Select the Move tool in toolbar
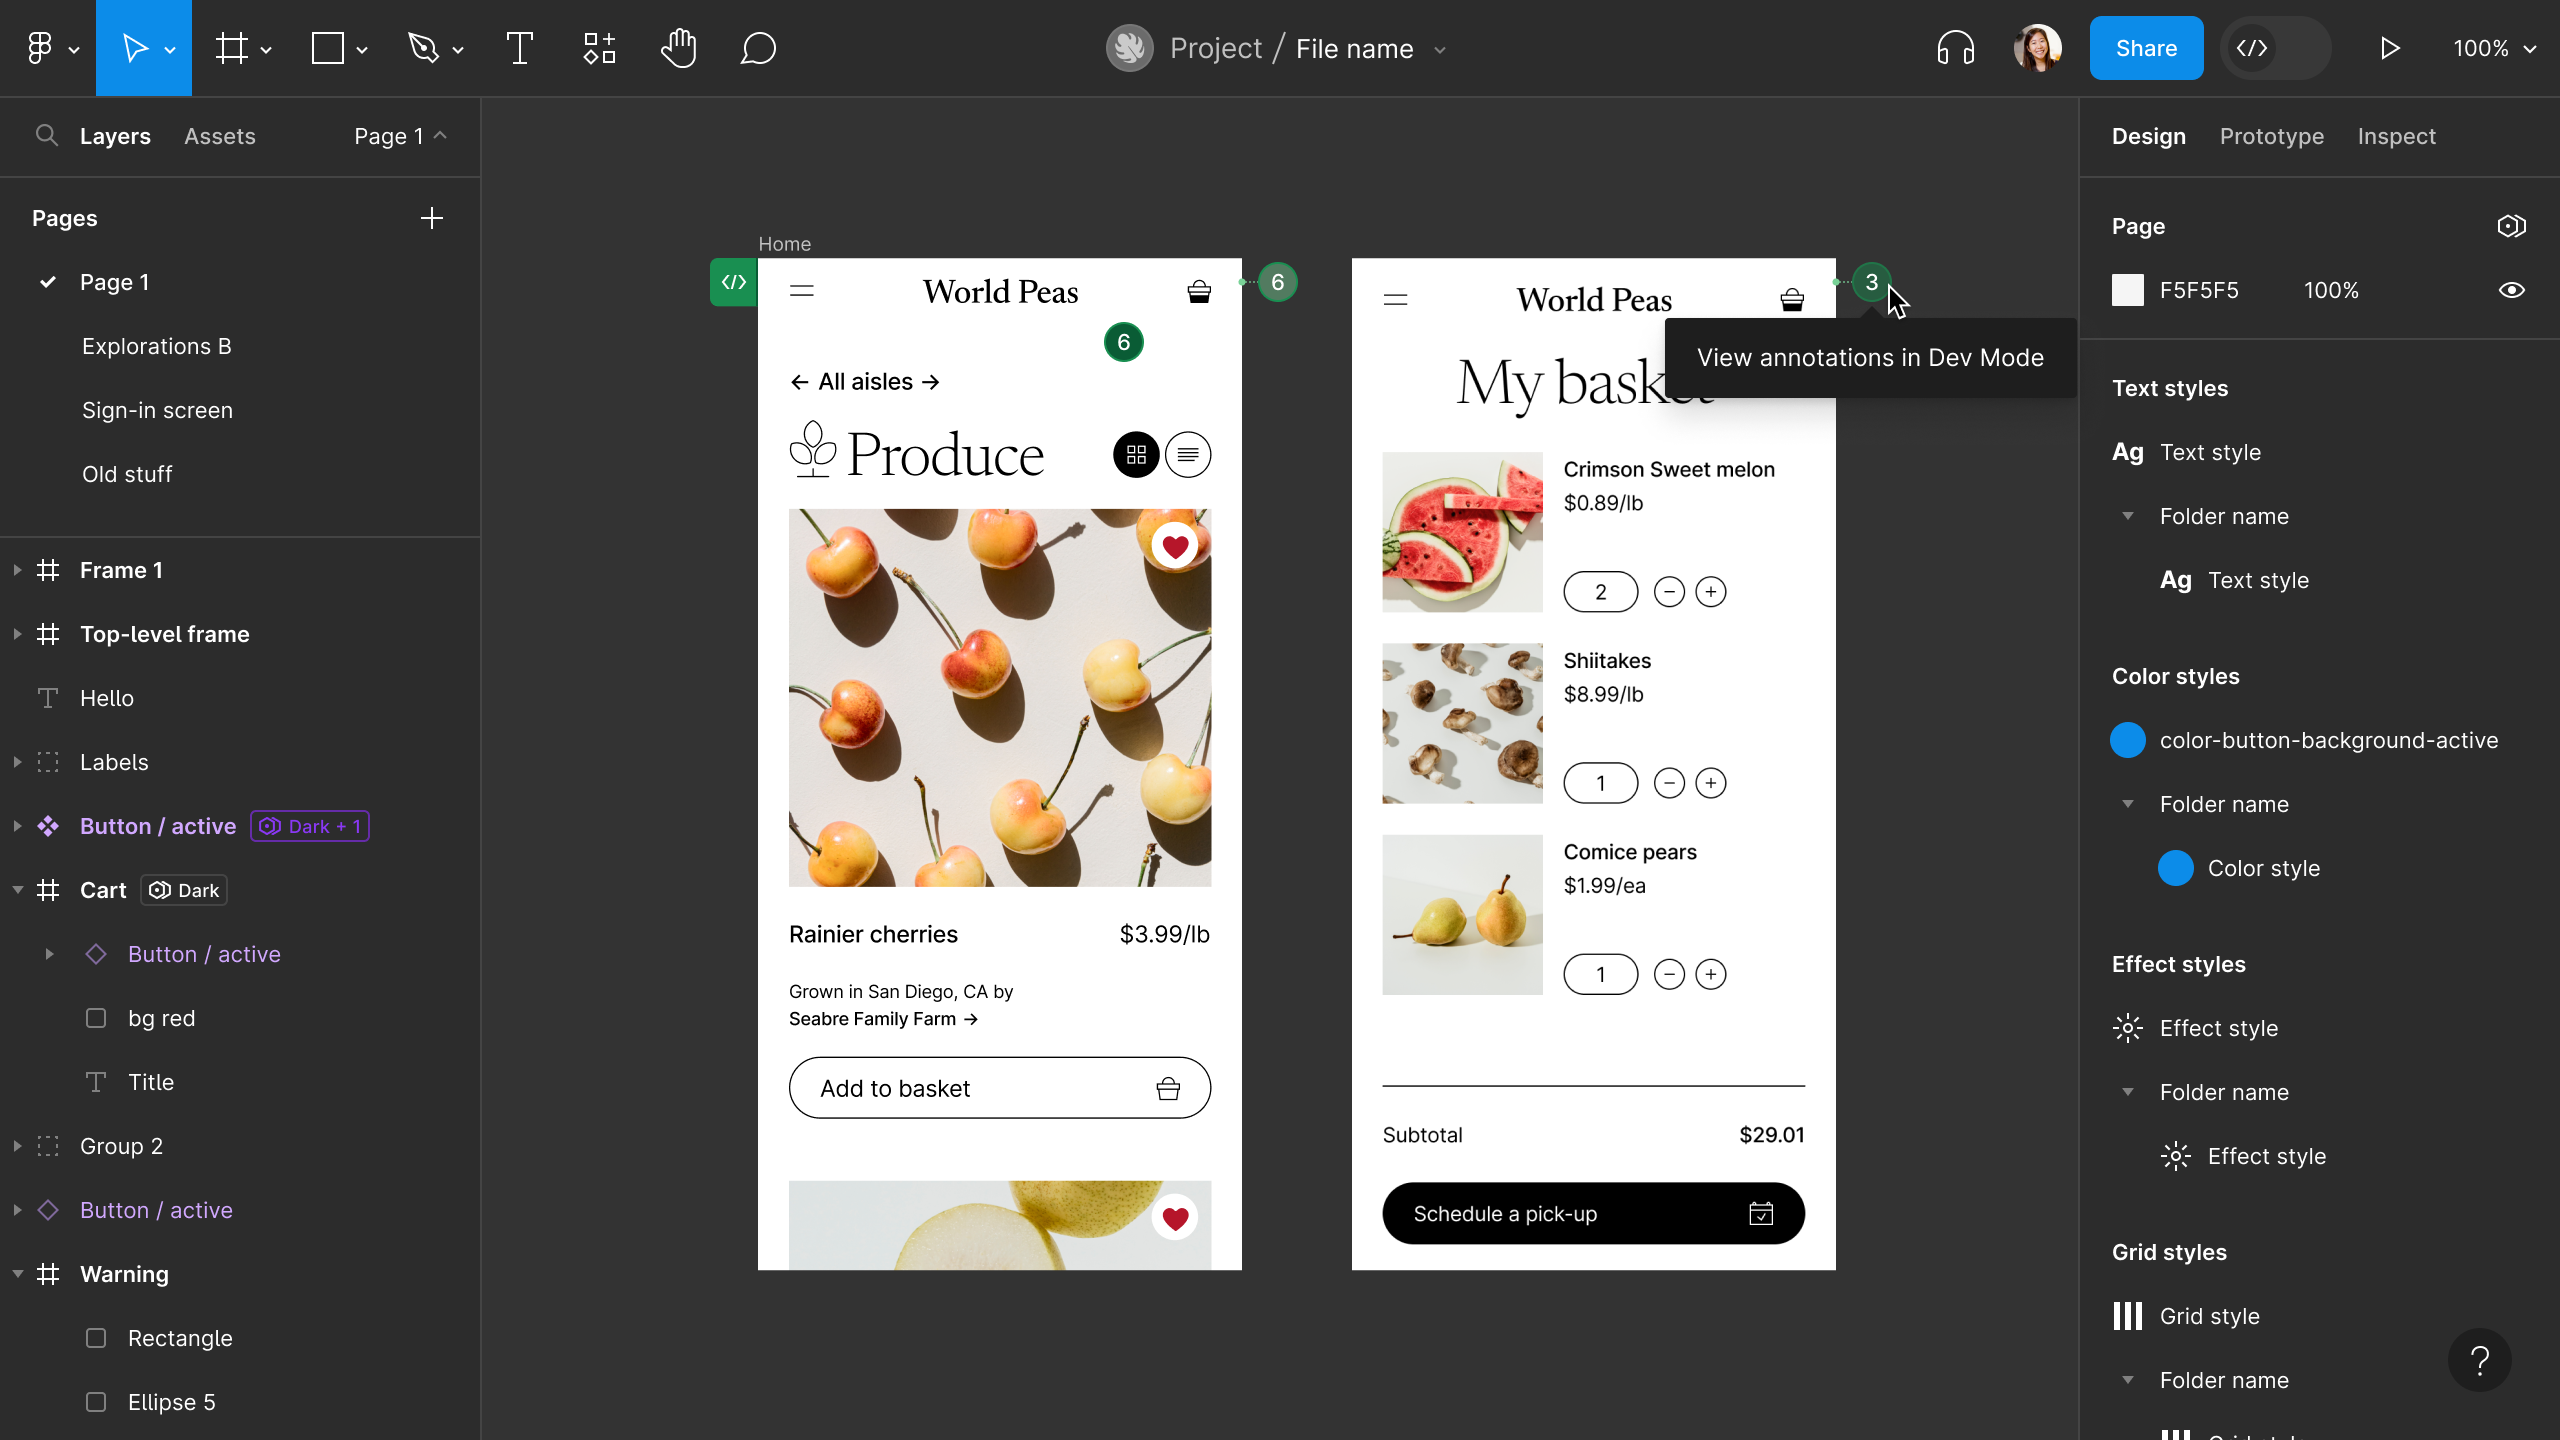This screenshot has height=1440, width=2560. coord(146,47)
